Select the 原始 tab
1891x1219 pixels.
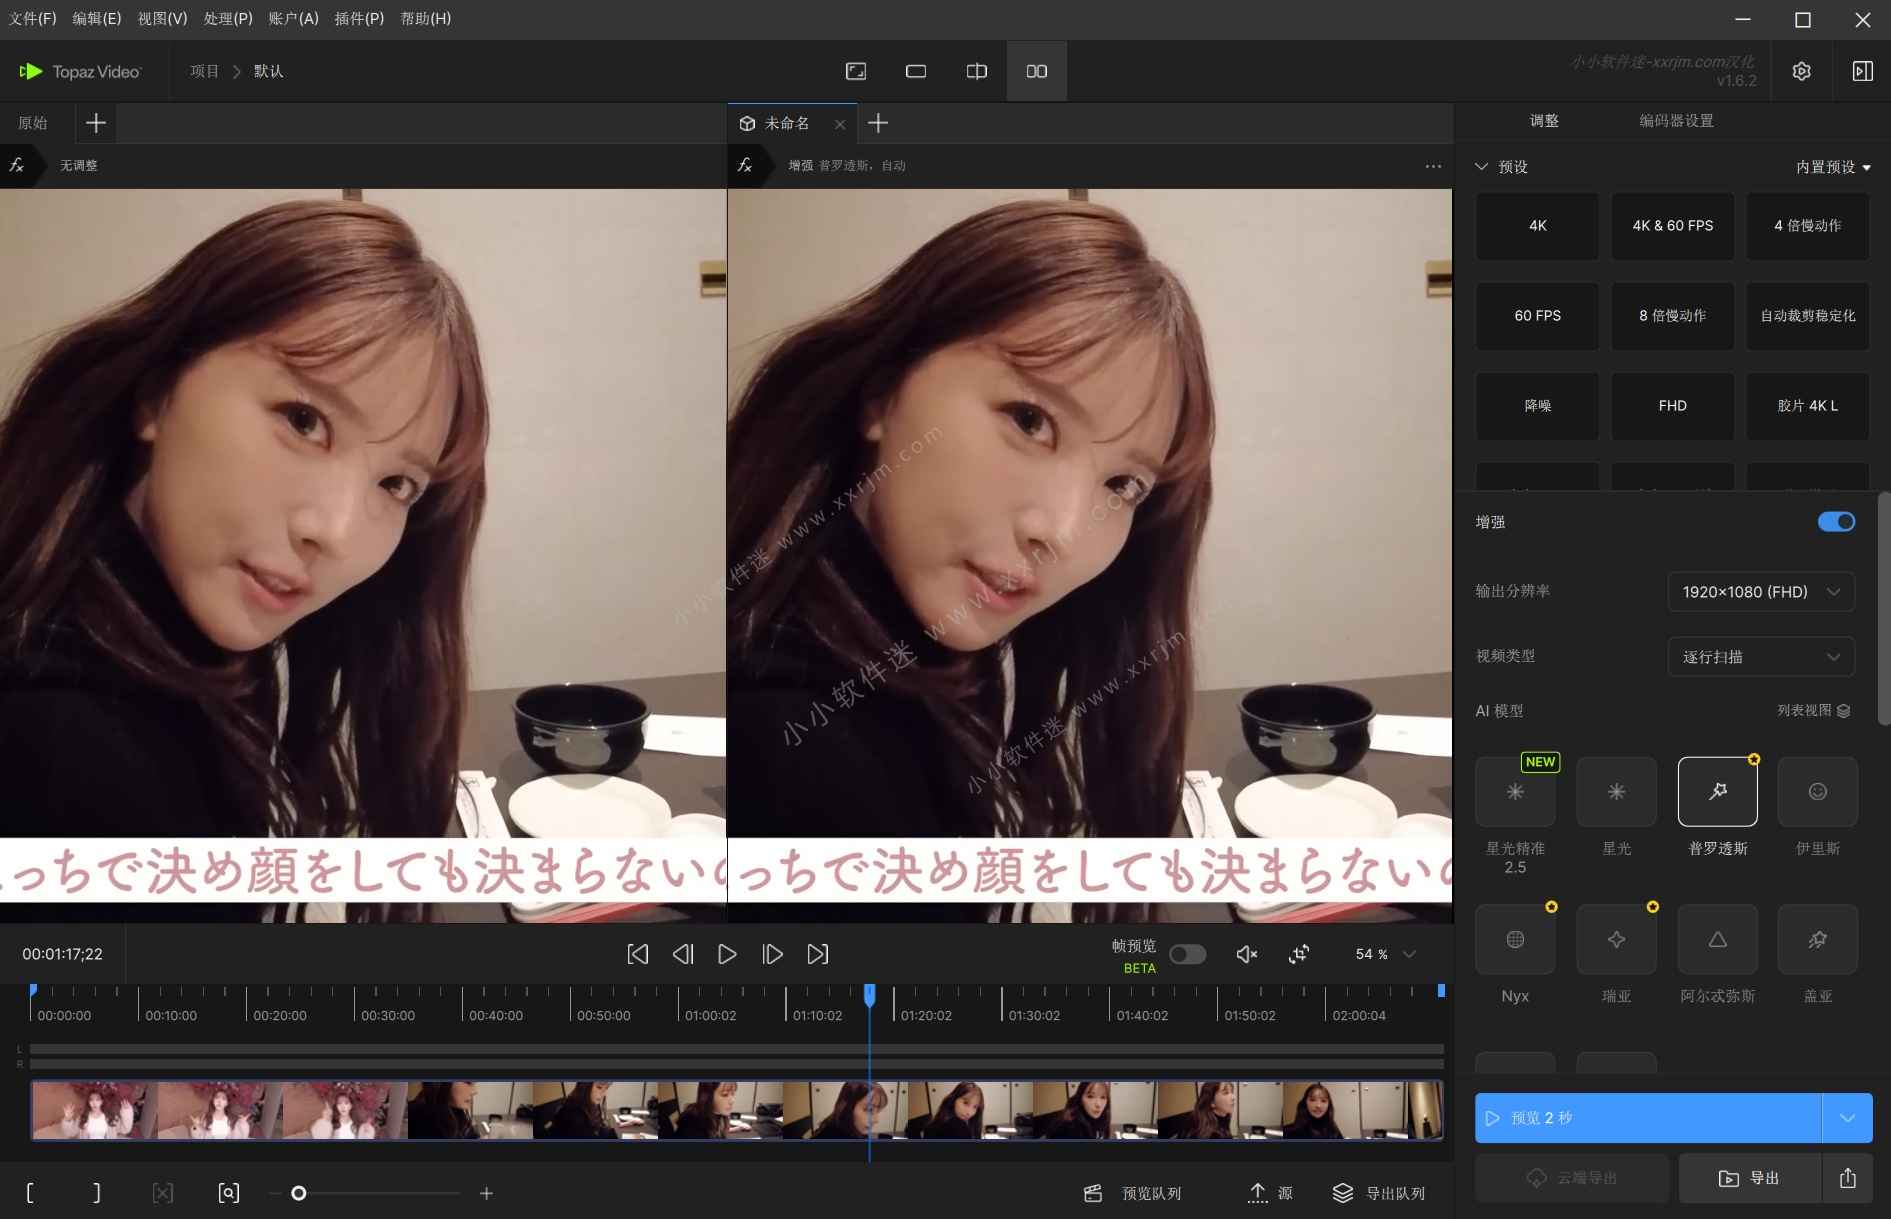point(33,123)
